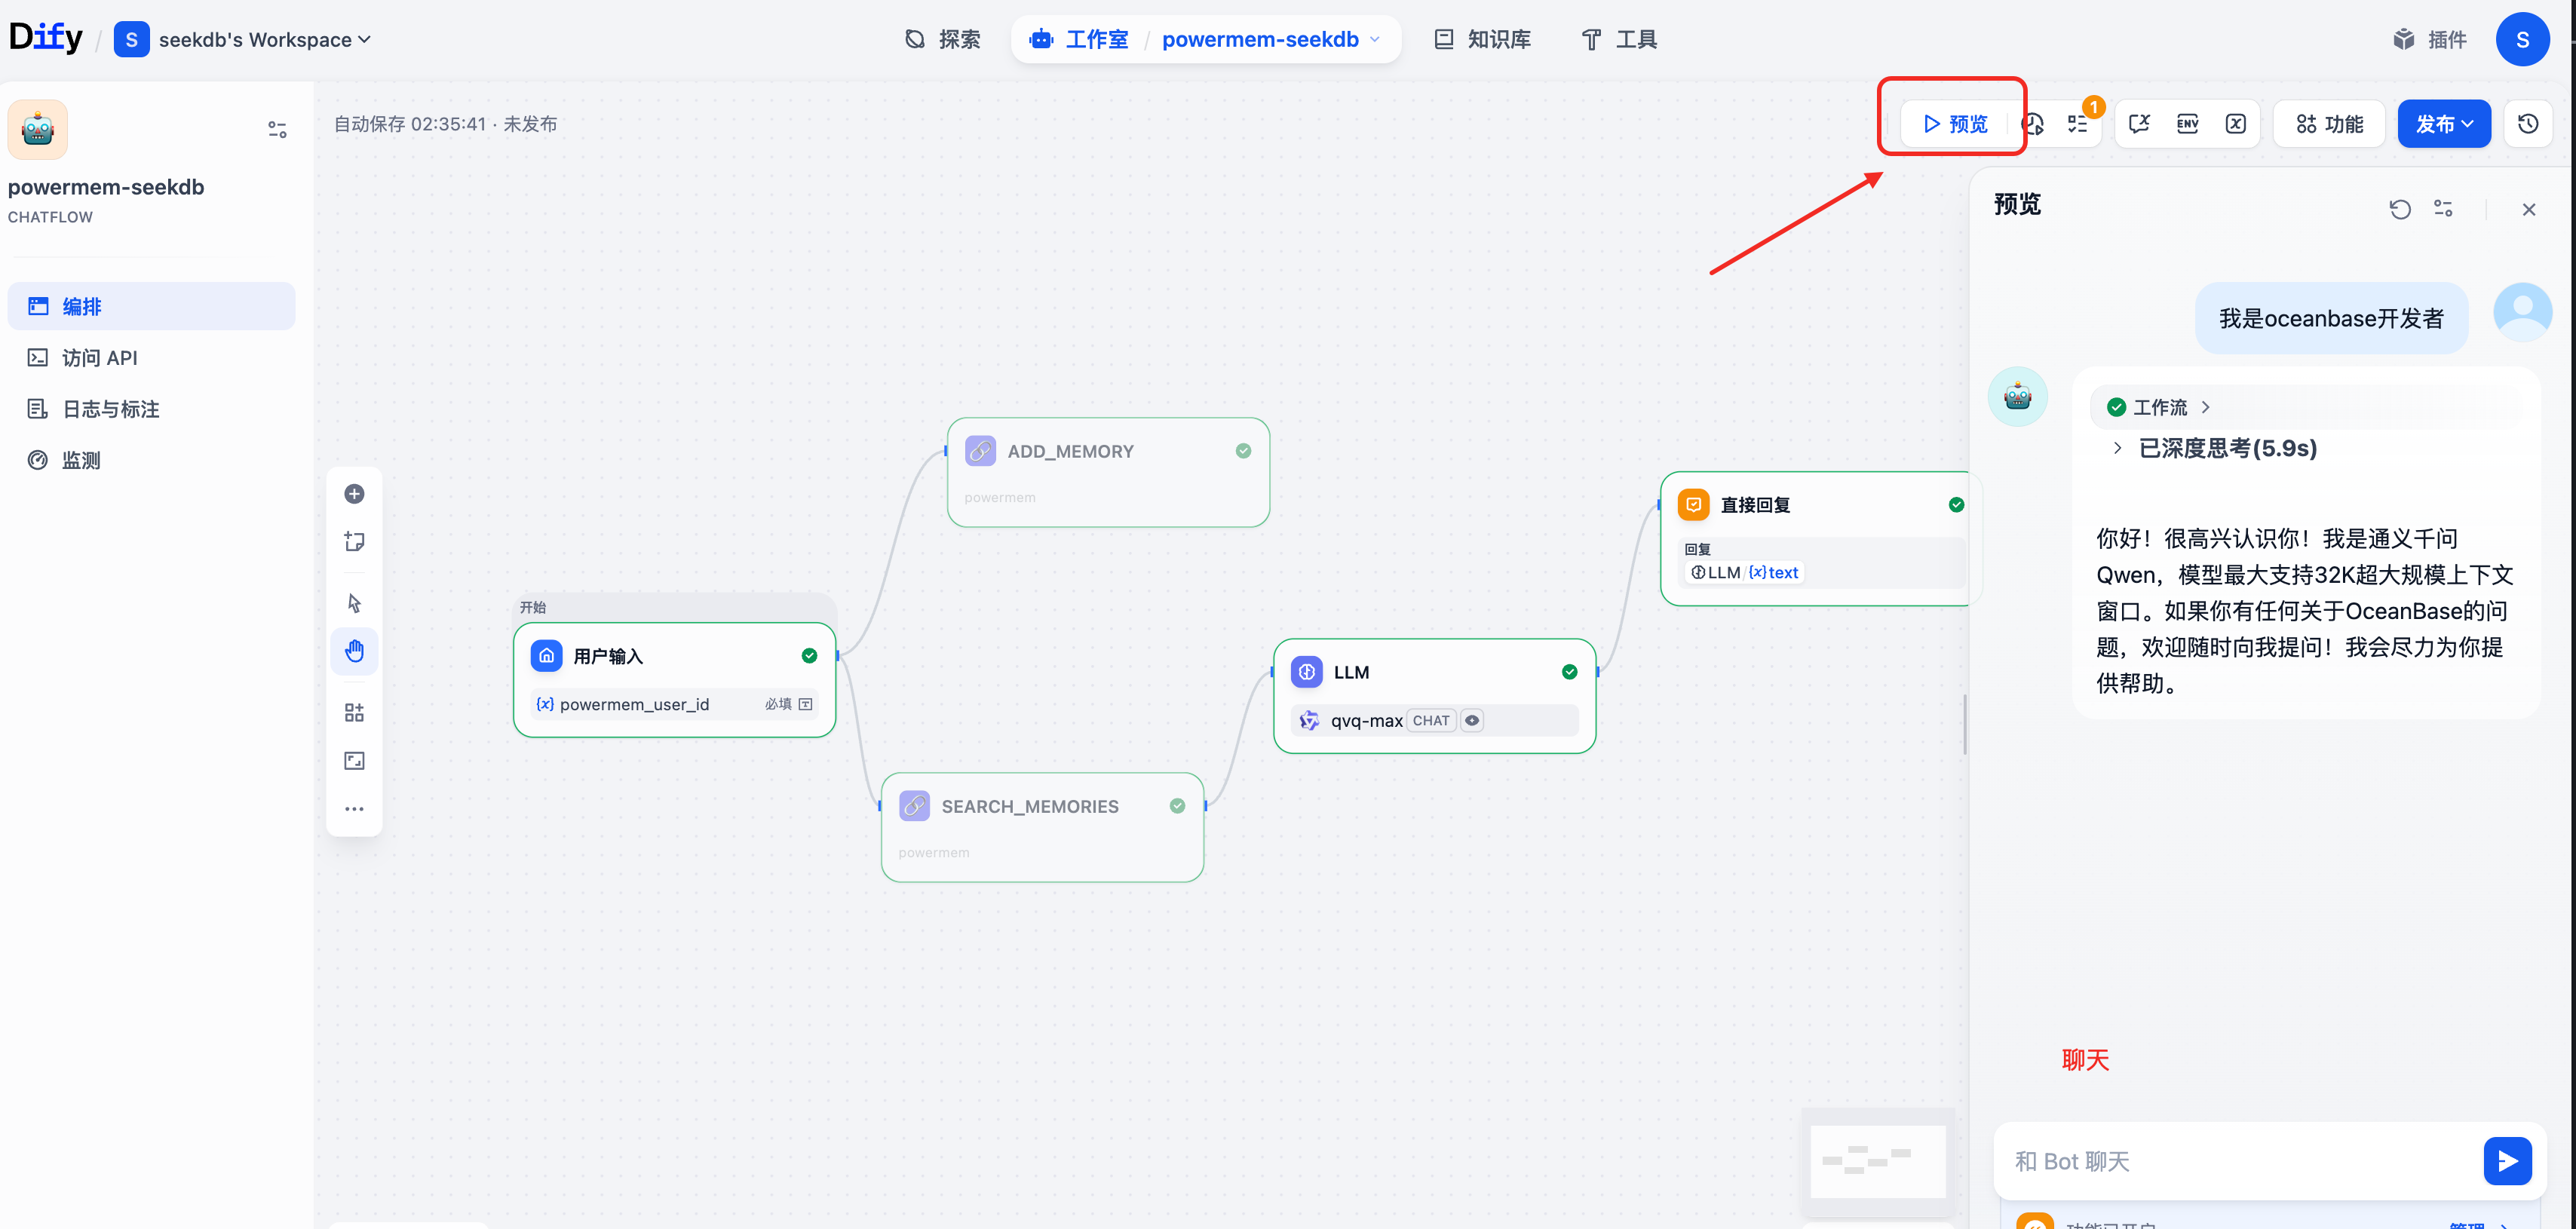Viewport: 2576px width, 1229px height.
Task: Click the 功能 features button
Action: (x=2329, y=124)
